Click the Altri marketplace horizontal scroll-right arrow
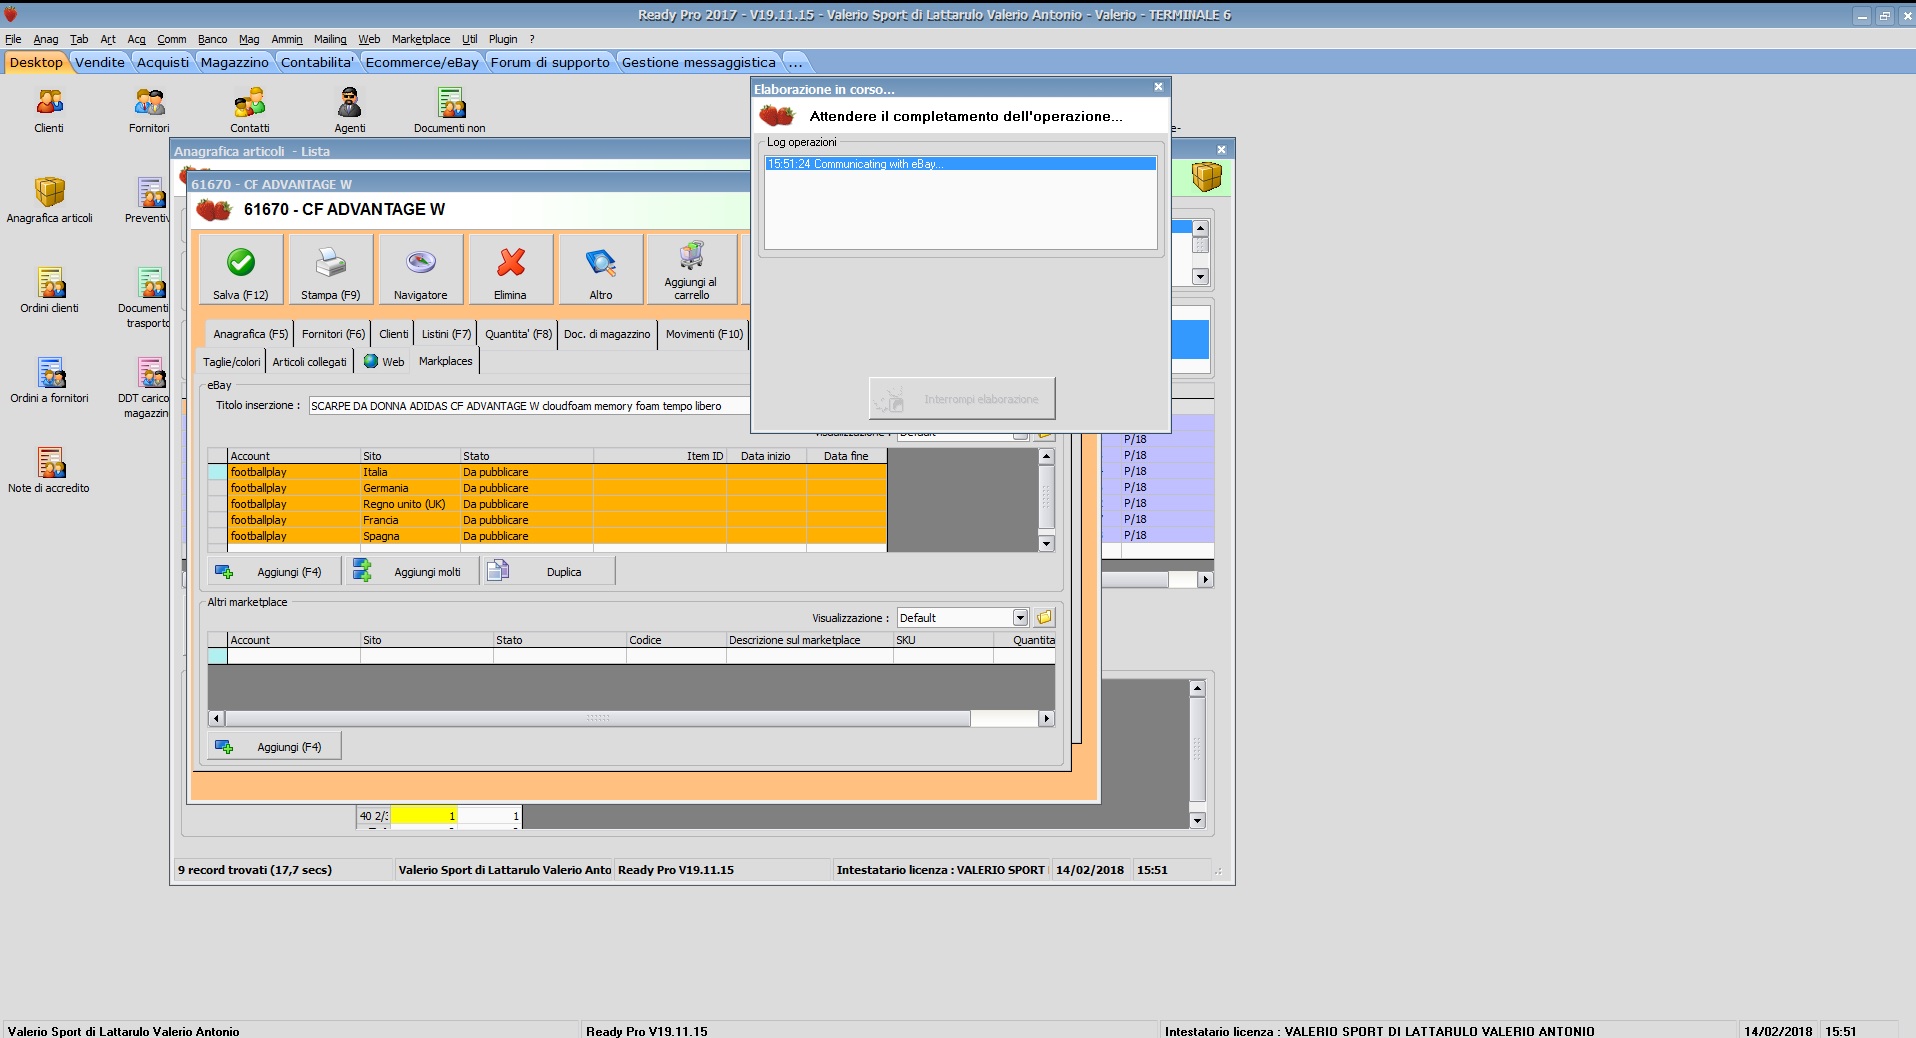Screen dimensions: 1916x1038 1046,718
